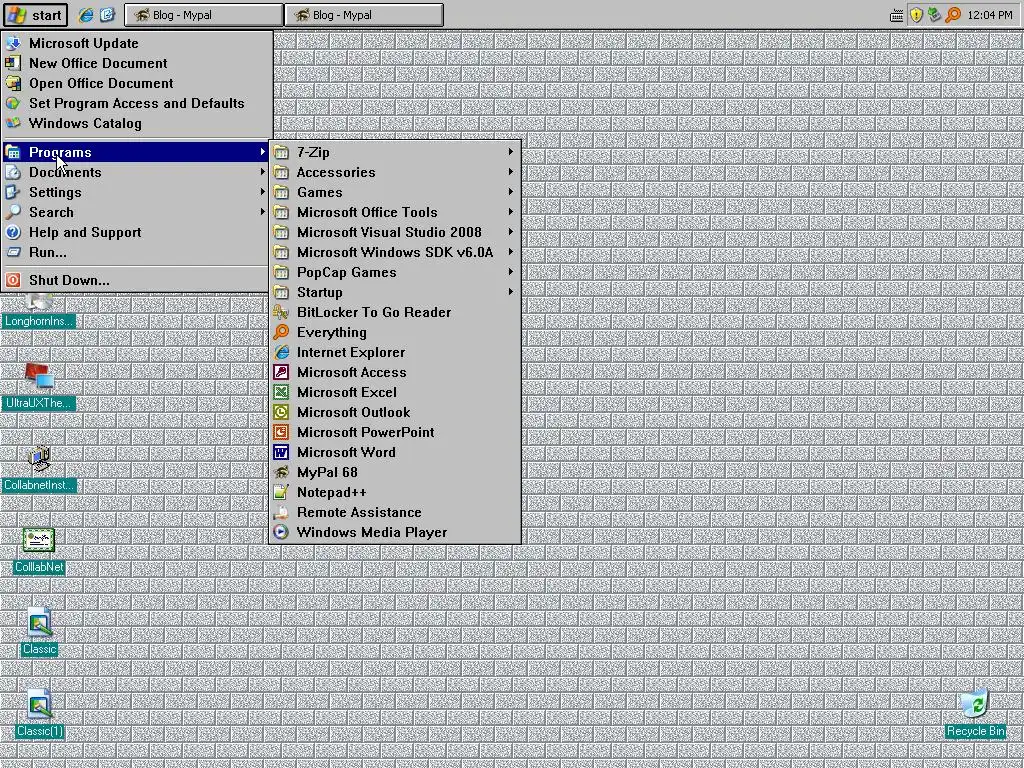Image resolution: width=1024 pixels, height=768 pixels.
Task: Expand Microsoft Windows SDK v6.0A folder
Action: [394, 252]
